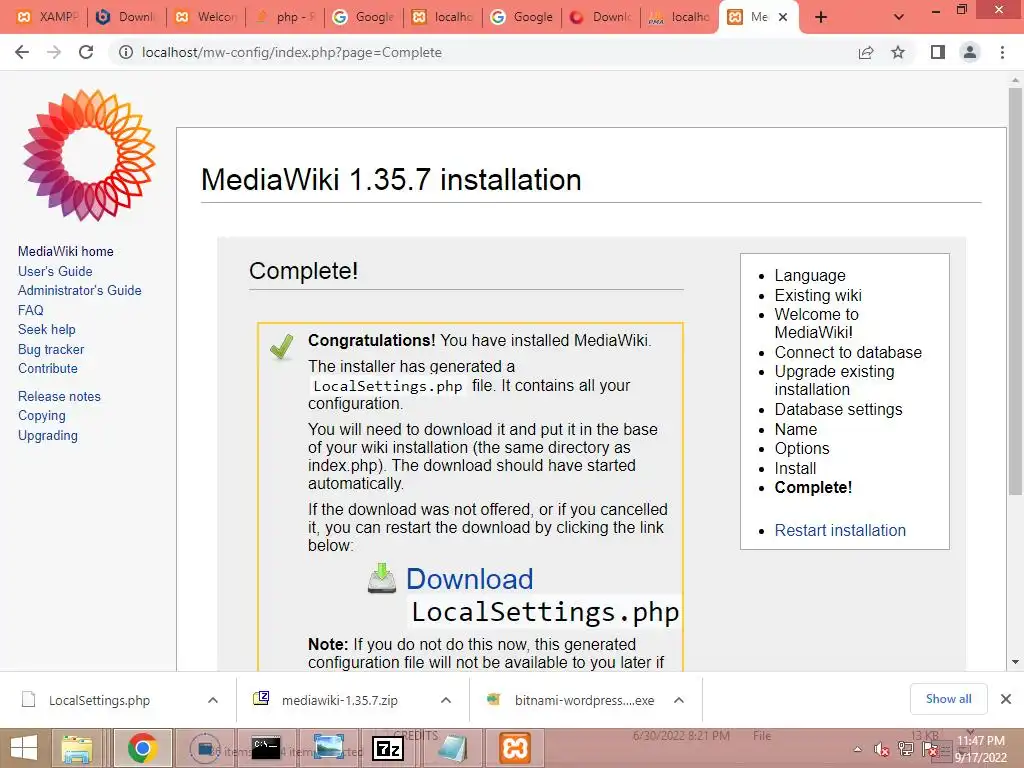
Task: Open the Bug tracker link
Action: point(51,349)
